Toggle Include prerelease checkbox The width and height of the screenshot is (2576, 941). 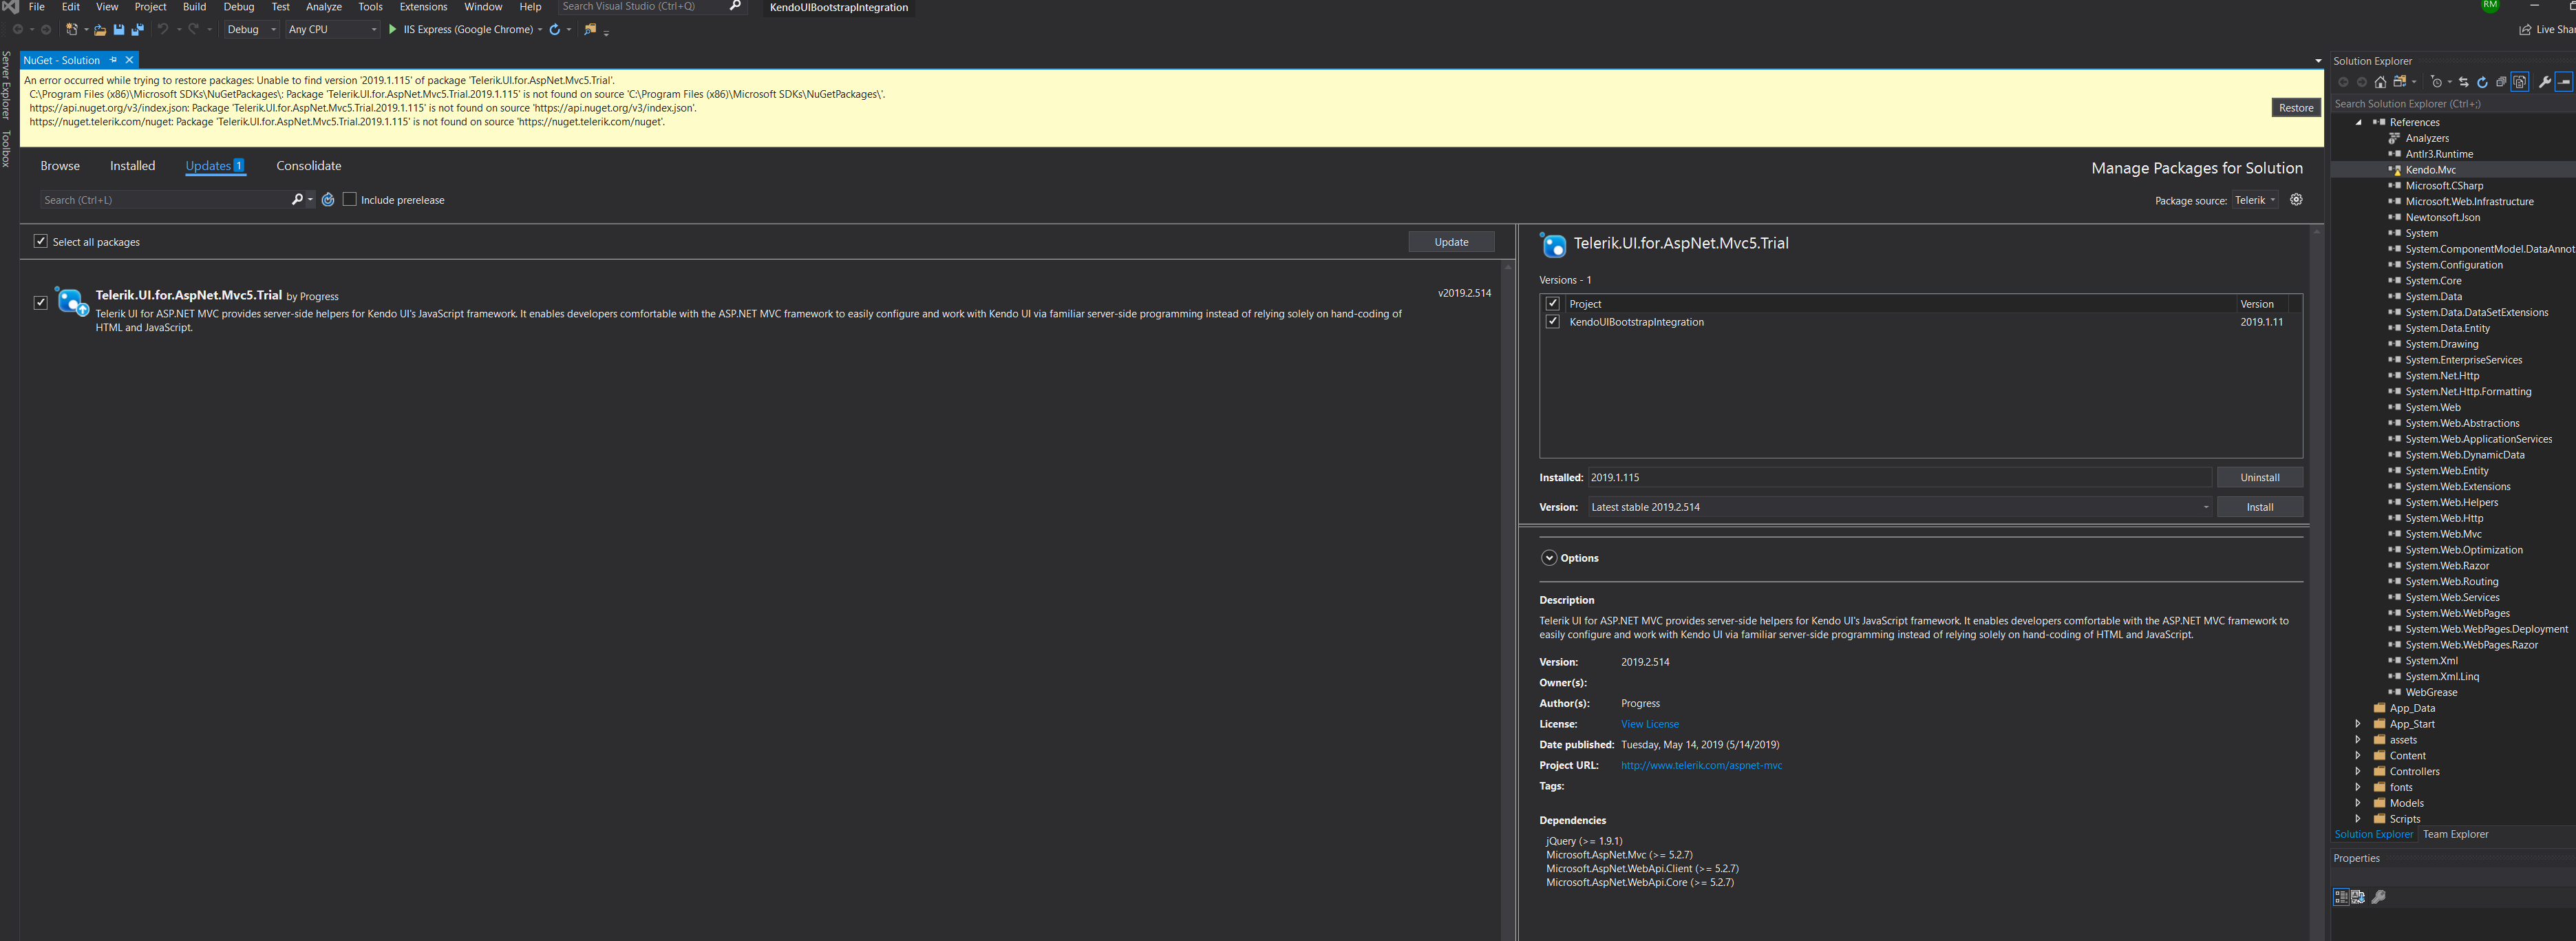coord(350,200)
